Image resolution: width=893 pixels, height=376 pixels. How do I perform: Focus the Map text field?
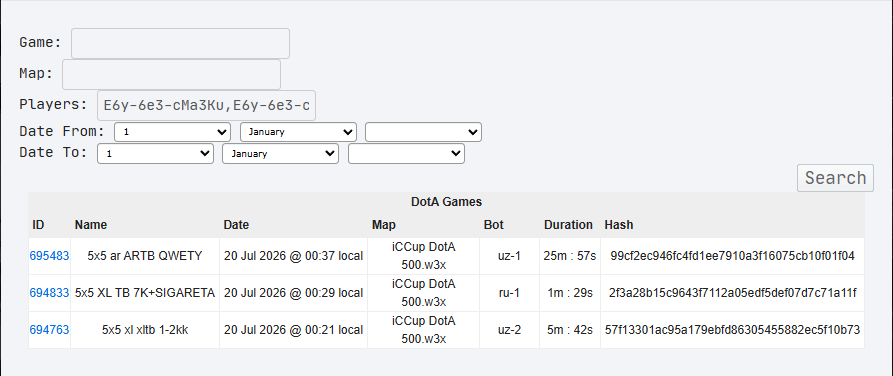click(171, 75)
